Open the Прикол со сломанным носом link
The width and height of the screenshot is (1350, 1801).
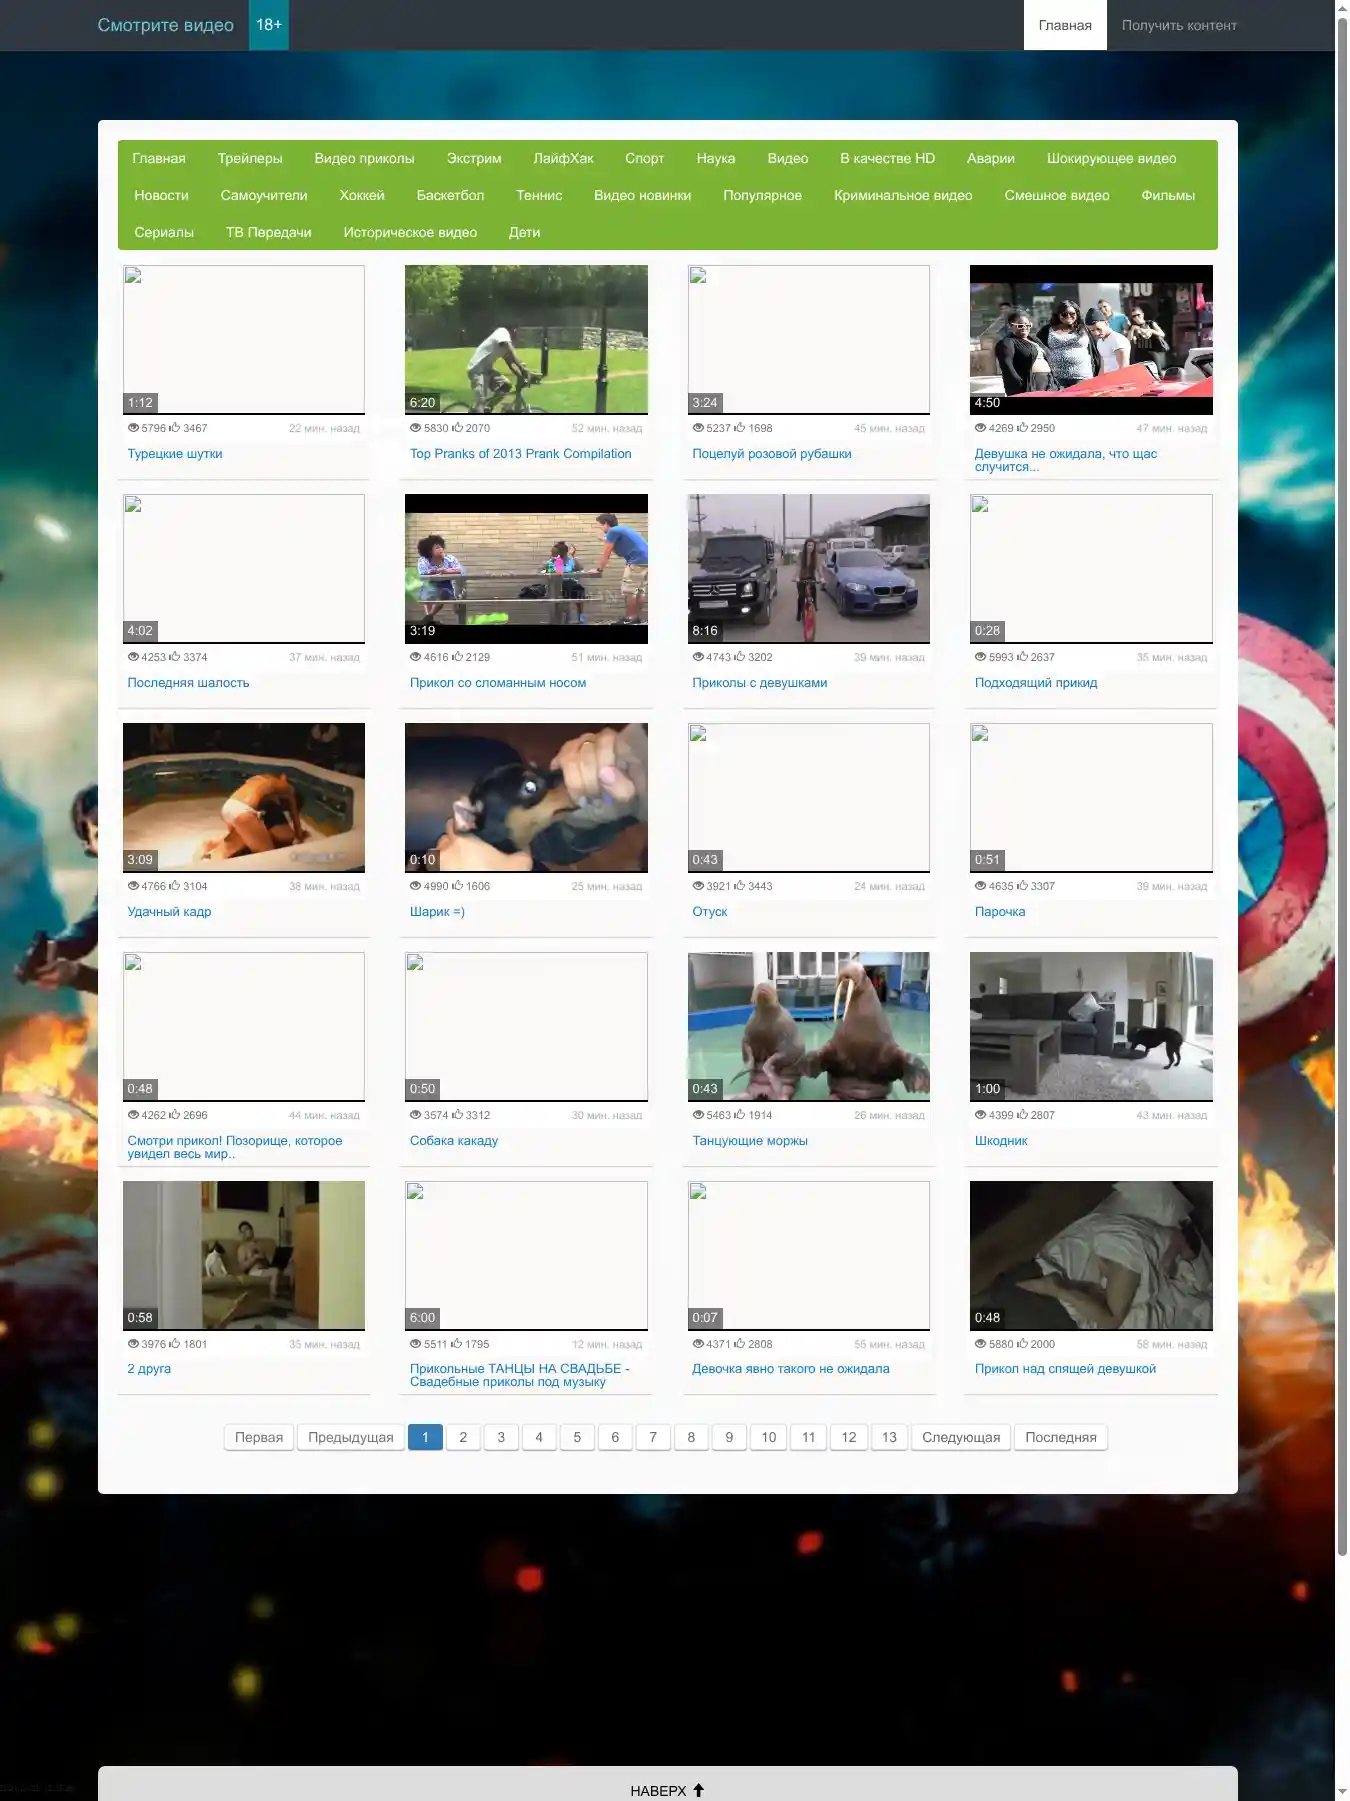497,683
